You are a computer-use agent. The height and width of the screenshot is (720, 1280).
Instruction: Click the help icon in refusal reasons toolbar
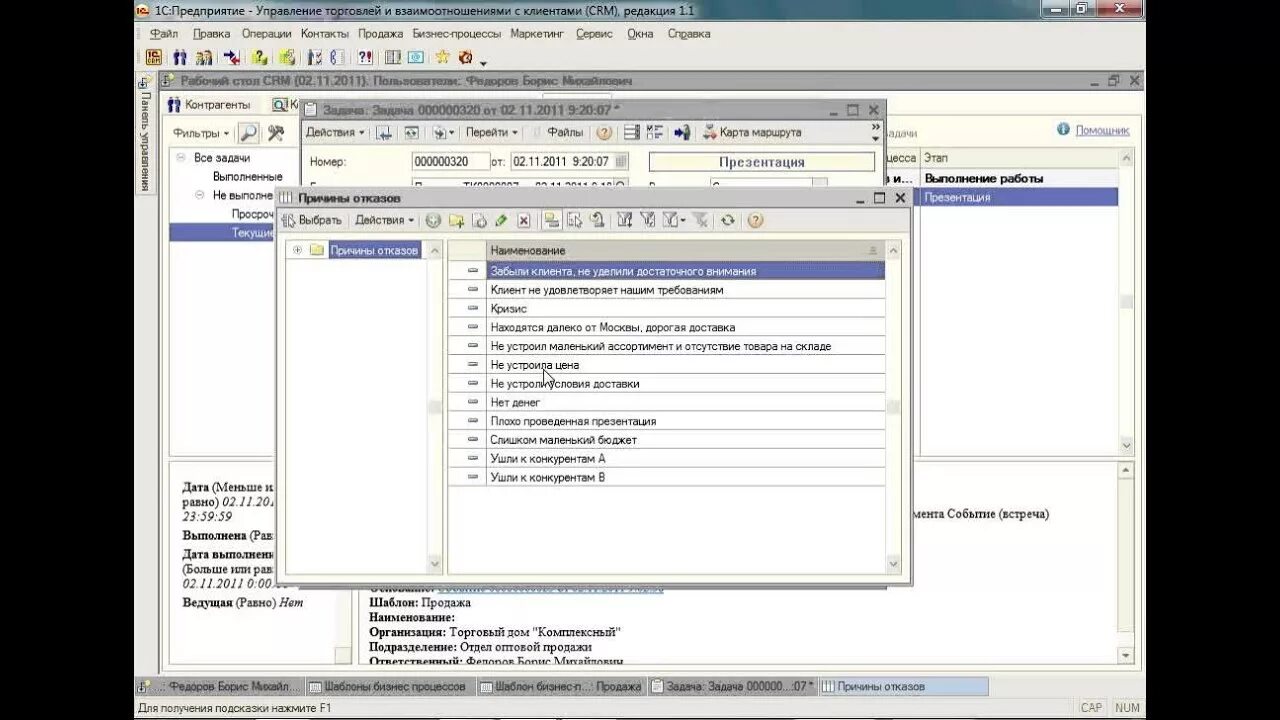pyautogui.click(x=755, y=220)
